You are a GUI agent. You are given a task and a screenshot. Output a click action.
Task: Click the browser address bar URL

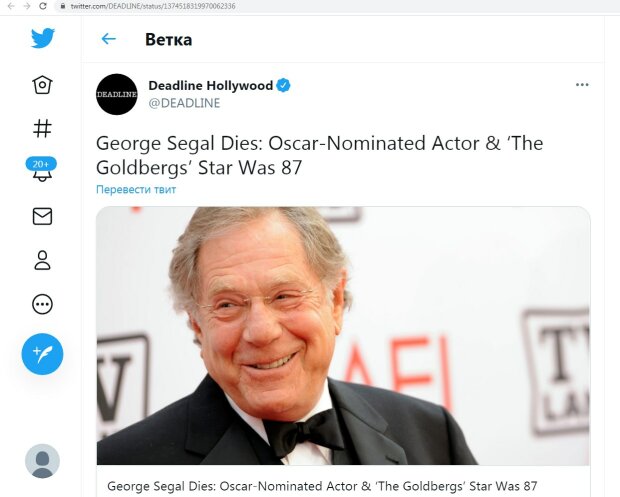(x=153, y=6)
